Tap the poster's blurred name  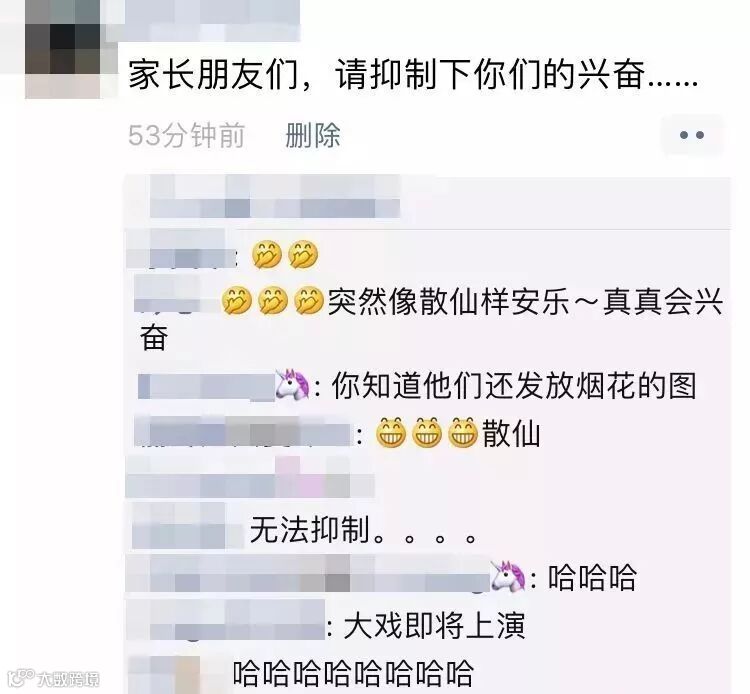click(x=212, y=20)
